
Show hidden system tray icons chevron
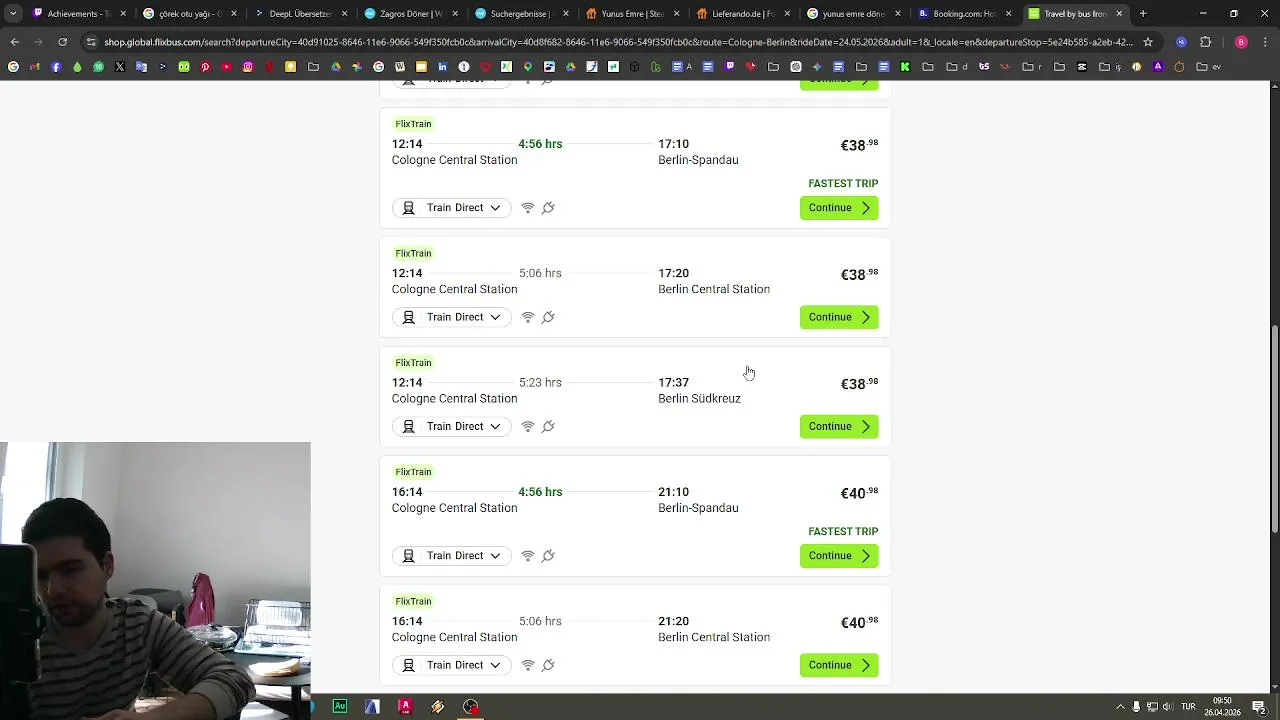coord(1120,707)
